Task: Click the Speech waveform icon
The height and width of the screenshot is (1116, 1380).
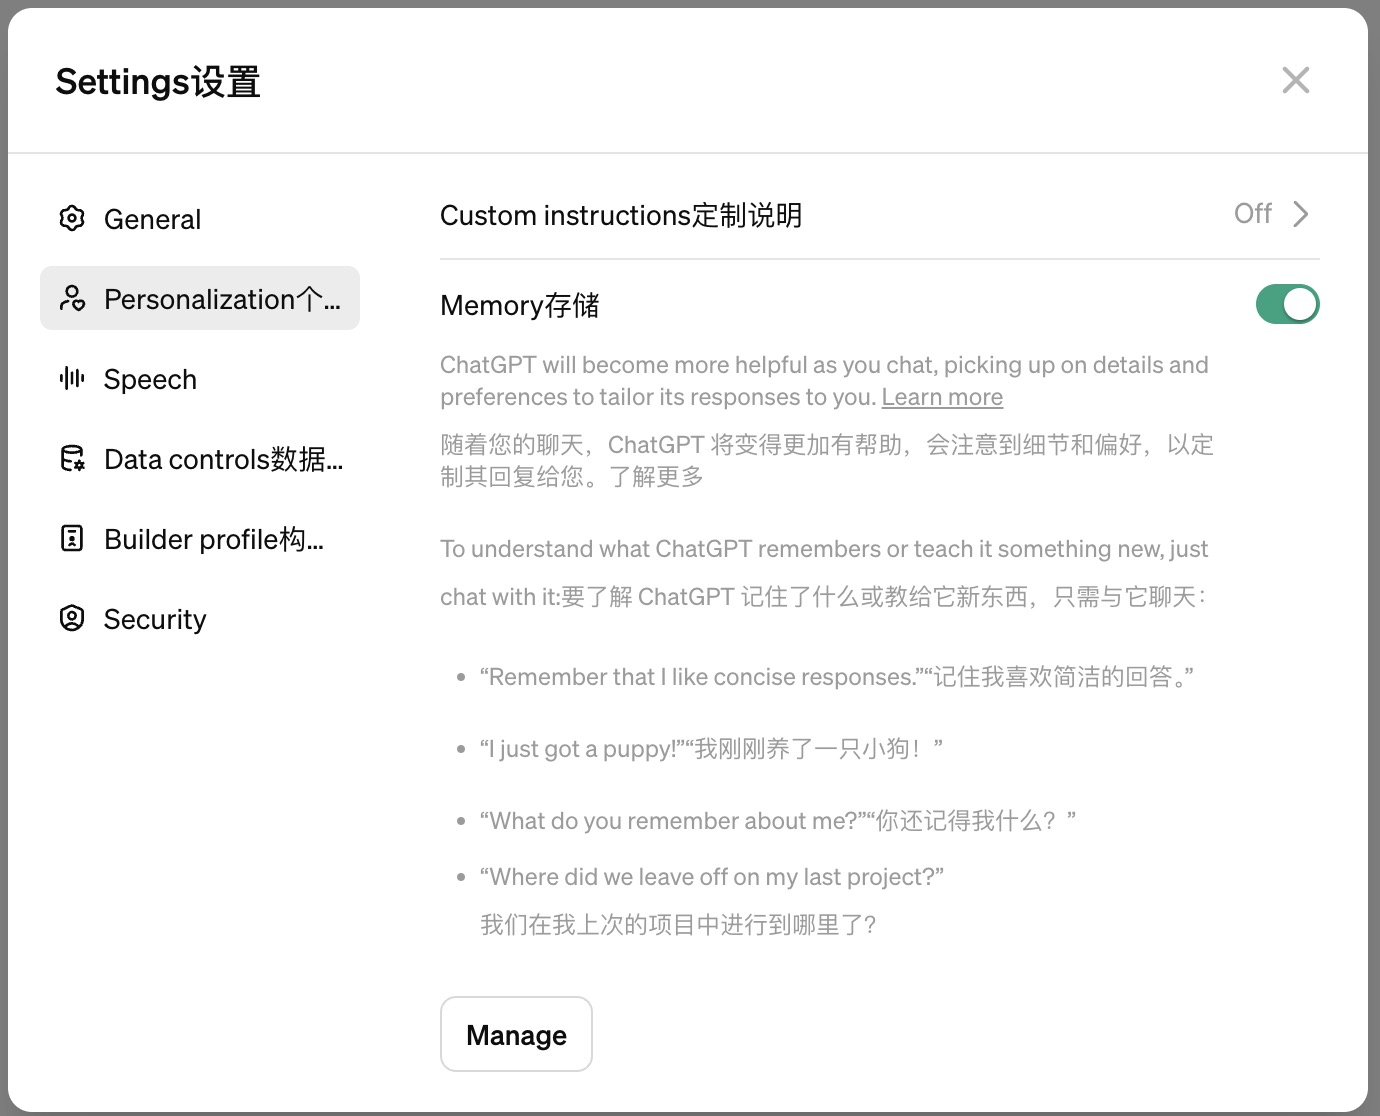Action: pyautogui.click(x=72, y=378)
